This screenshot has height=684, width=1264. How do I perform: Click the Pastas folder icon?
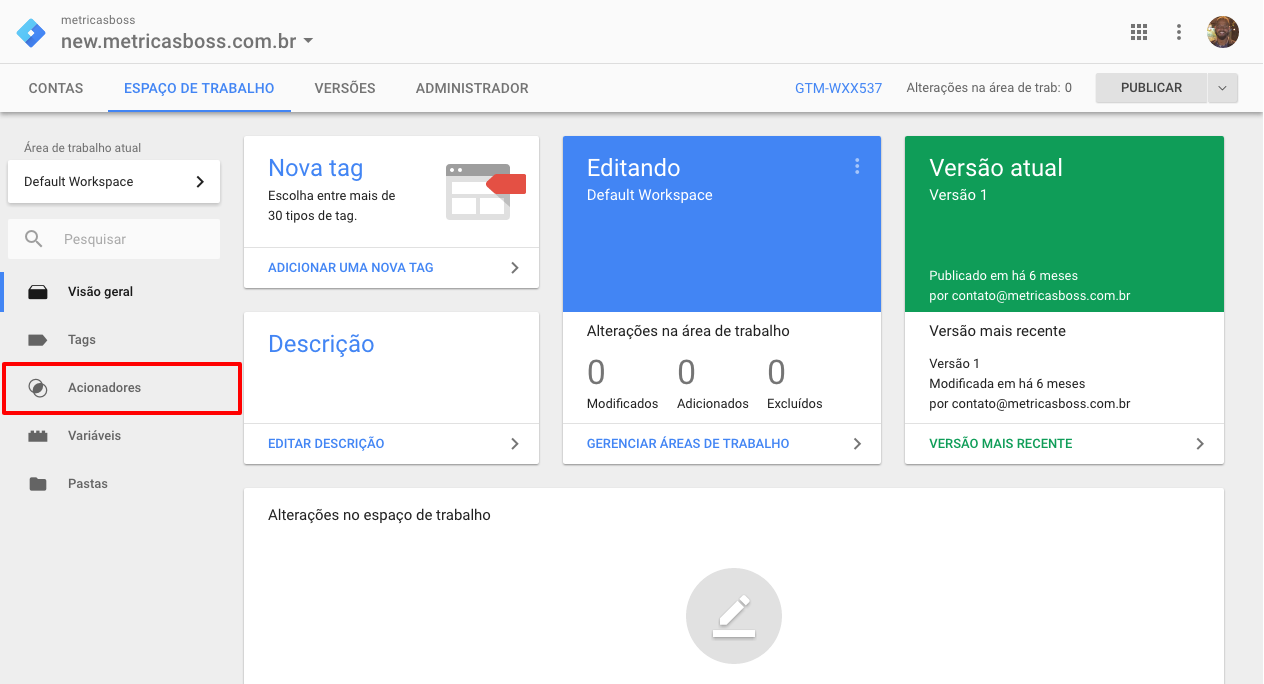click(x=38, y=484)
